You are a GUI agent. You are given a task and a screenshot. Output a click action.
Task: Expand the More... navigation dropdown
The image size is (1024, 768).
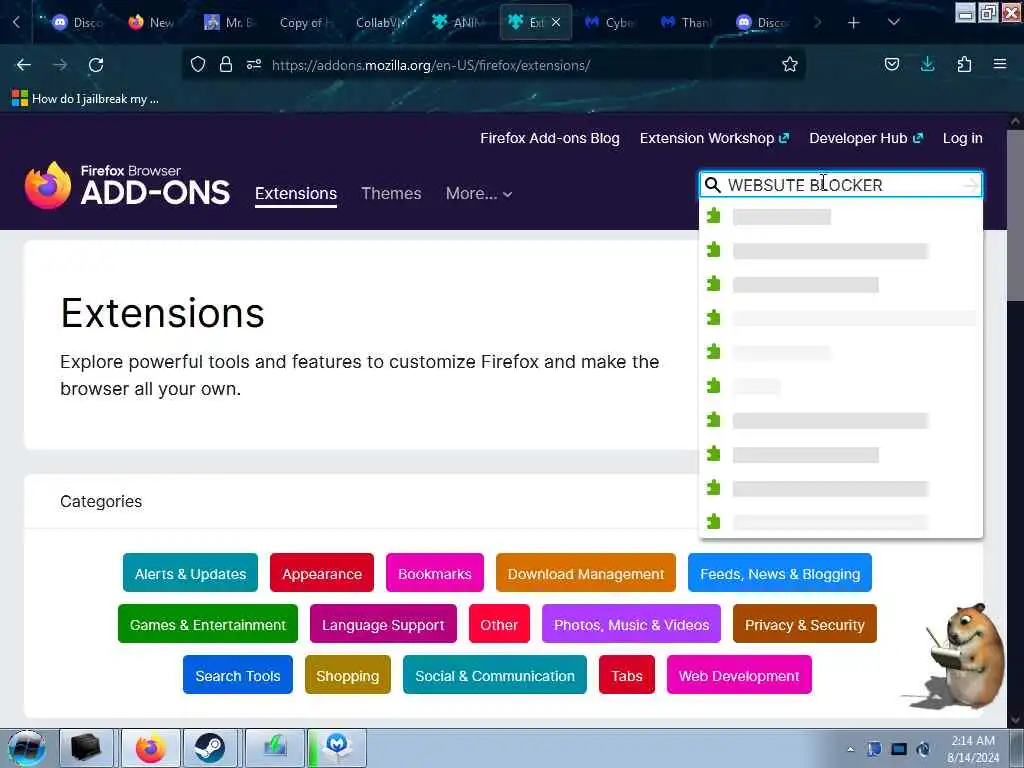pos(479,194)
